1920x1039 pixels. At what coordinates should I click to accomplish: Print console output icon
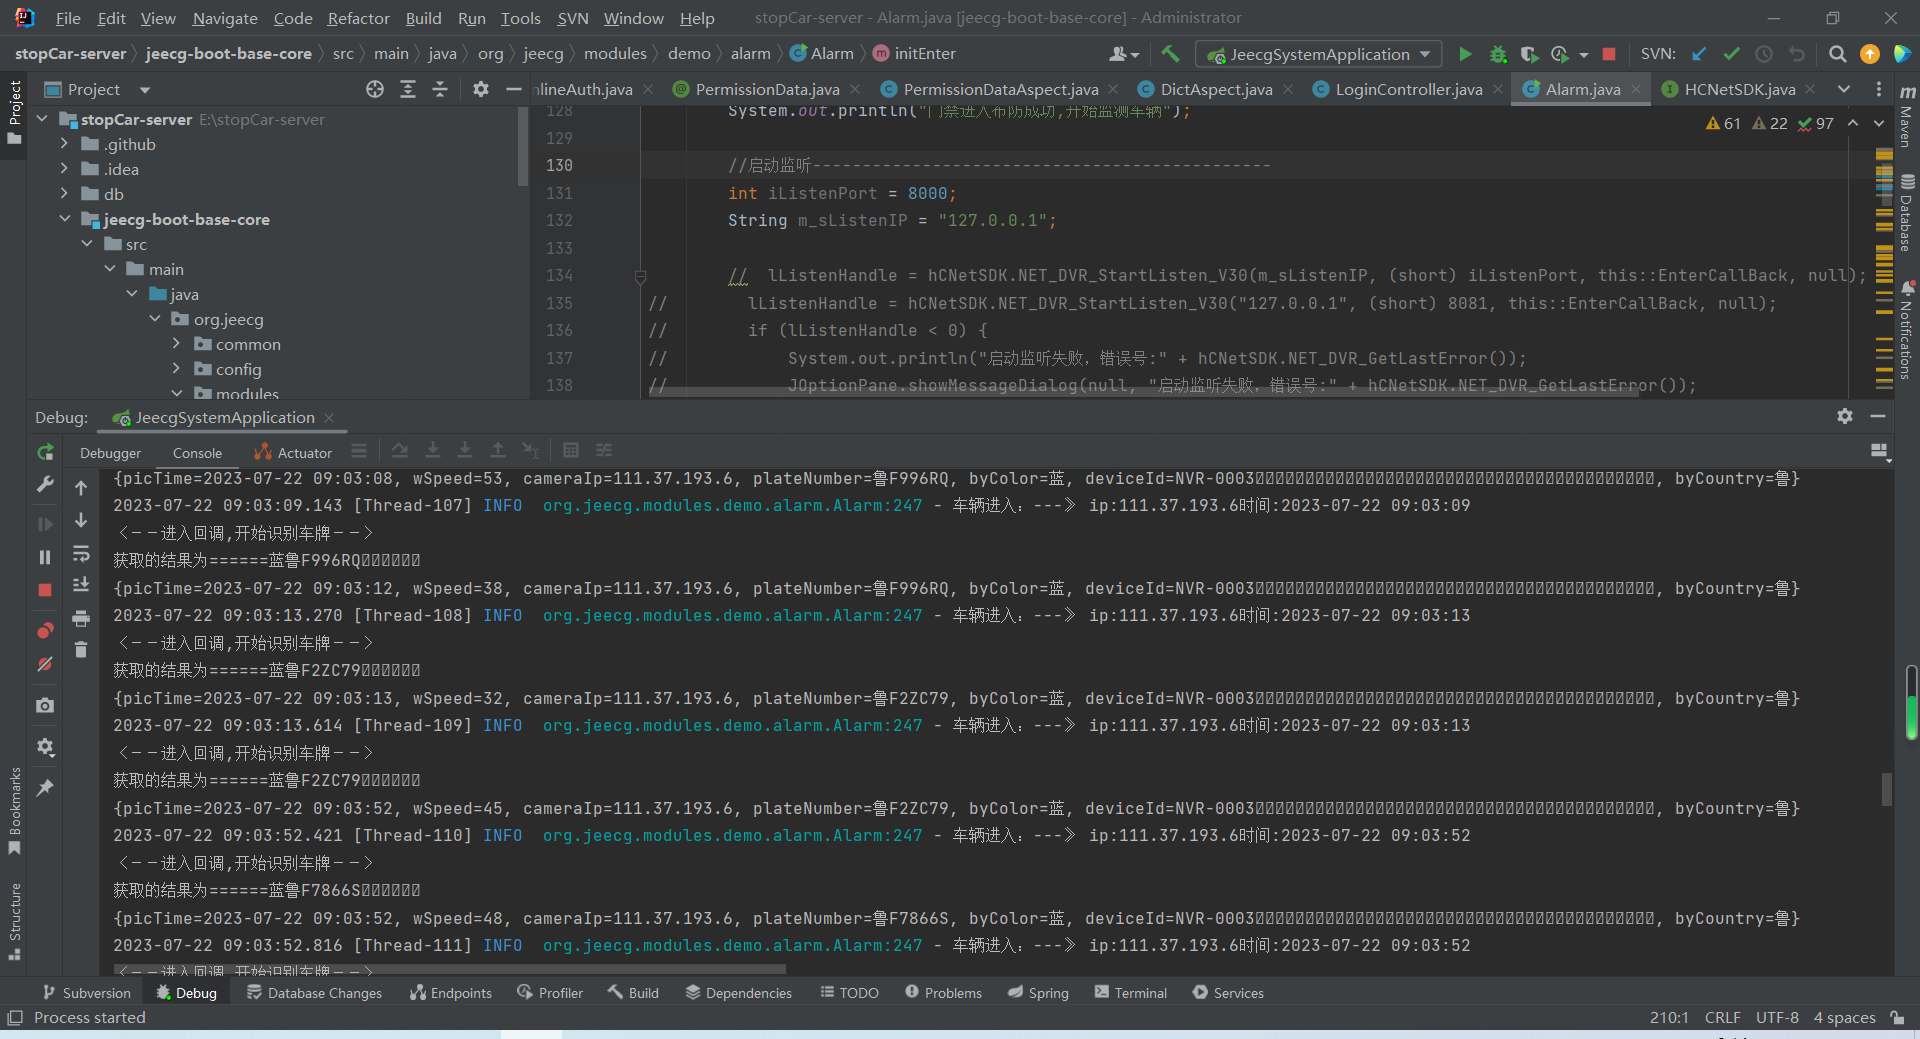tap(81, 618)
